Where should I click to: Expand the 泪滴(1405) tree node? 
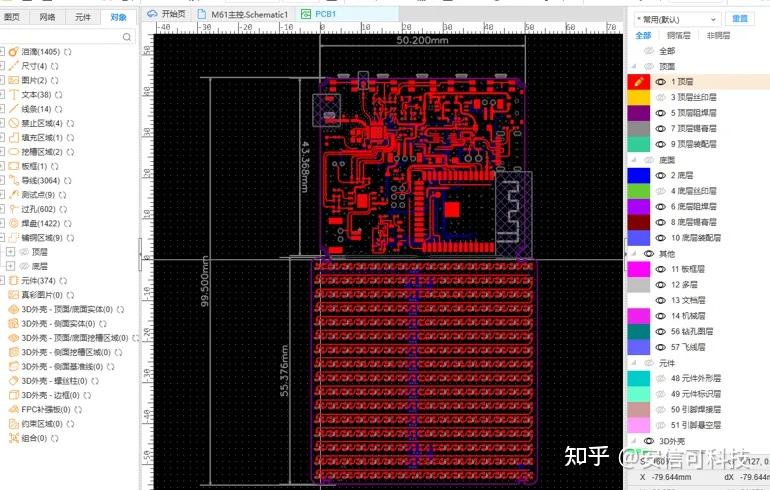click(x=2, y=52)
